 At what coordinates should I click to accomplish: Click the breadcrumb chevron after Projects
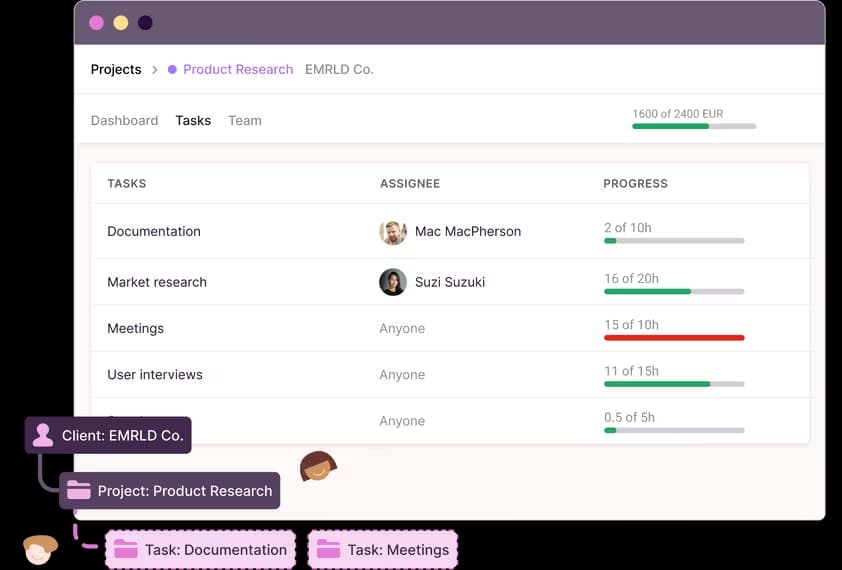pyautogui.click(x=154, y=70)
